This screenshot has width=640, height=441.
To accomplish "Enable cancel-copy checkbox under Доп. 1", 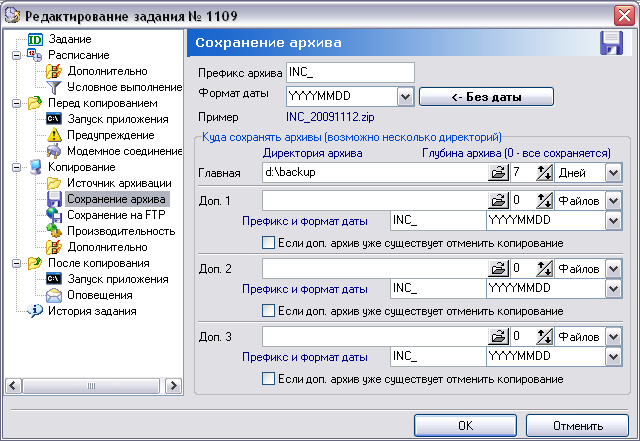I will pyautogui.click(x=268, y=243).
